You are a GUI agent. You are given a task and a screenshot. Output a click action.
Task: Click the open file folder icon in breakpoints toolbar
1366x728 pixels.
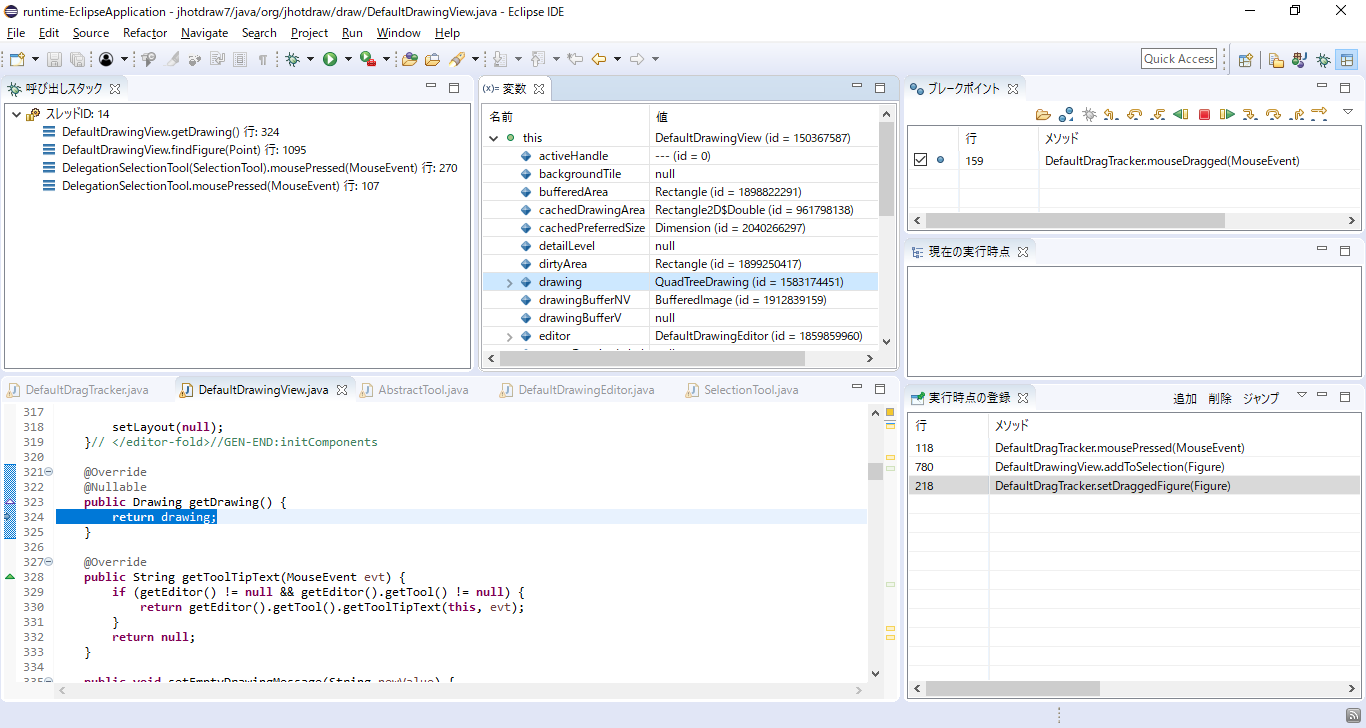point(1043,114)
